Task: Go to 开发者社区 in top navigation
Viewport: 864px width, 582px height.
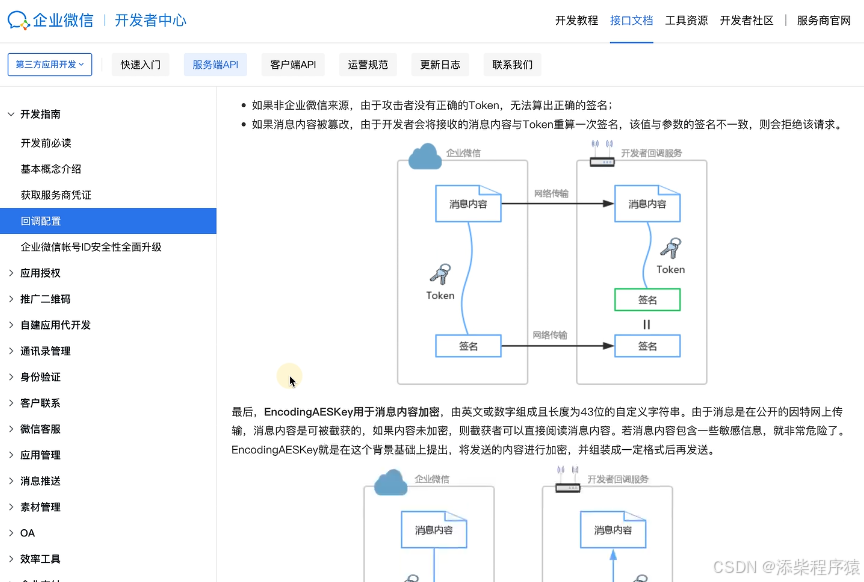Action: pos(747,20)
